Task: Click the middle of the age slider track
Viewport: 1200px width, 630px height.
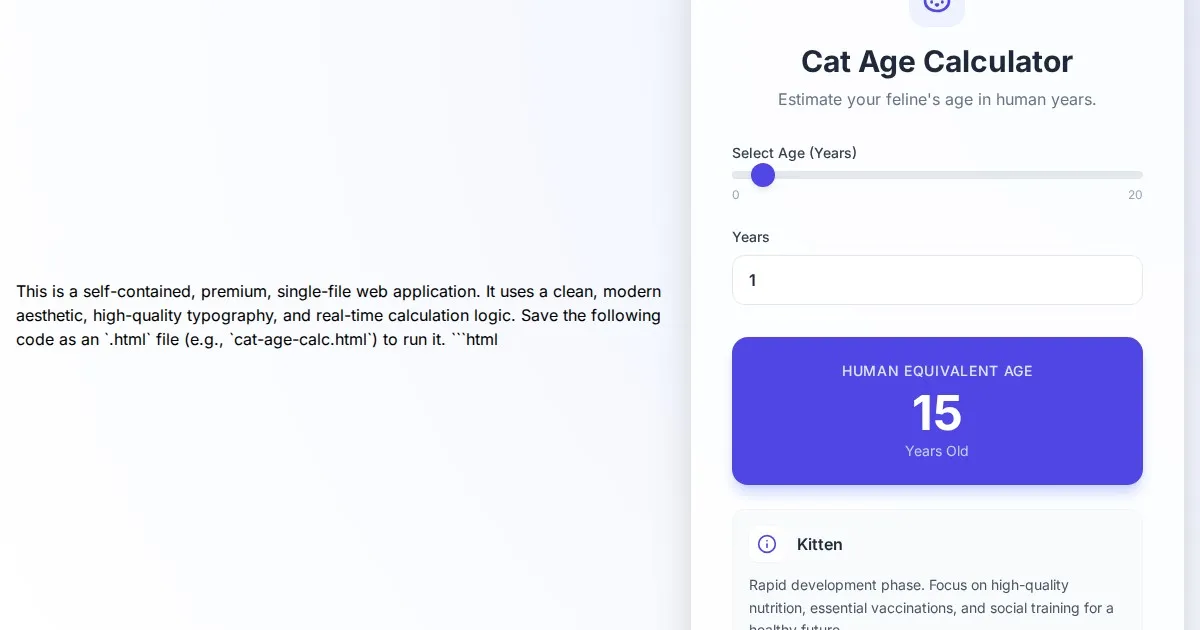Action: tap(937, 175)
